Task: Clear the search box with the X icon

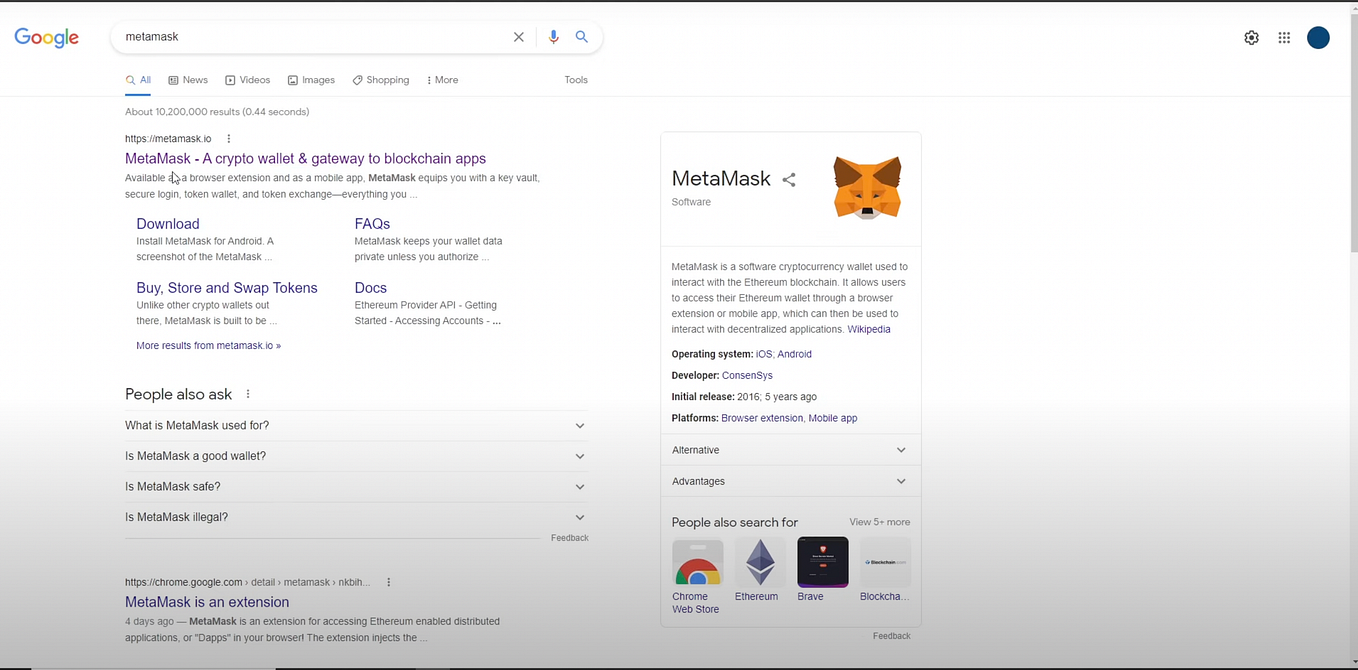Action: click(518, 37)
